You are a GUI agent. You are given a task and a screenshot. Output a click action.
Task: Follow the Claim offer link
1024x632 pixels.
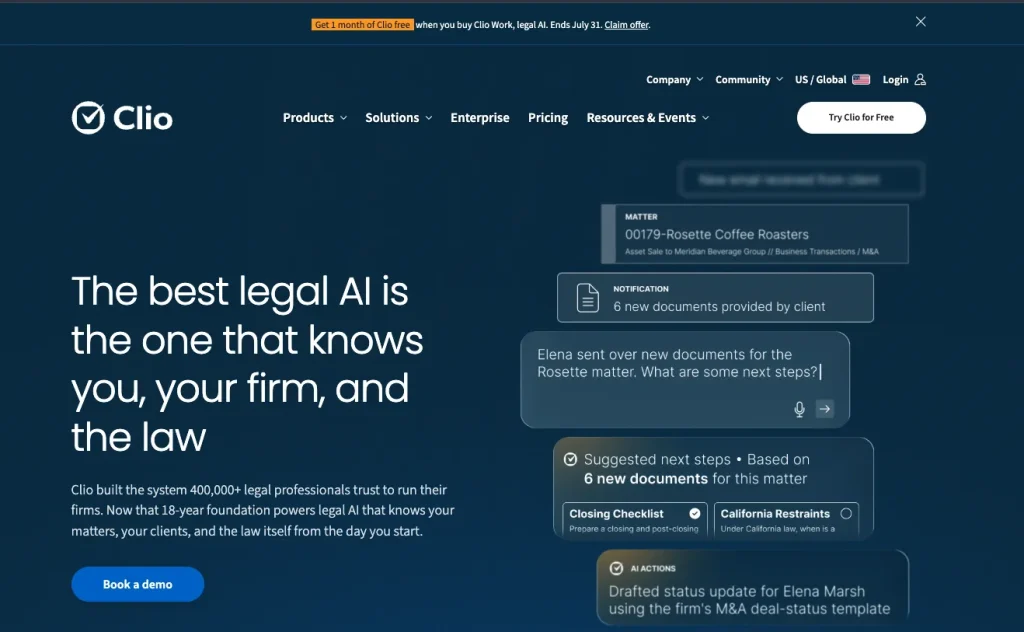[x=626, y=25]
